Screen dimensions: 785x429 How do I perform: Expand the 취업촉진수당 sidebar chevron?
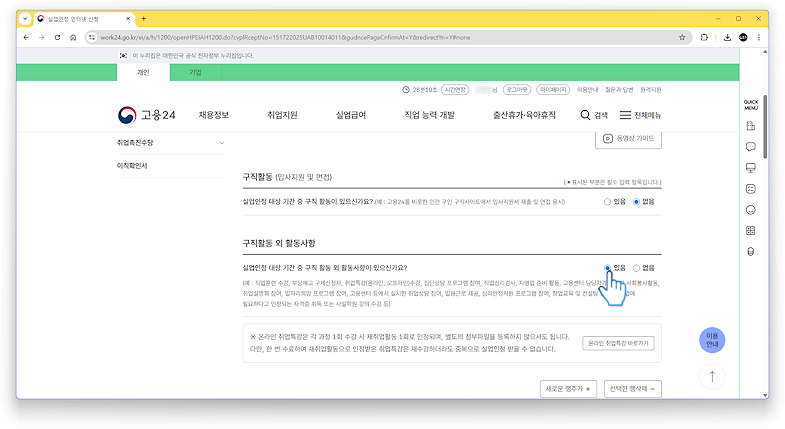(222, 143)
